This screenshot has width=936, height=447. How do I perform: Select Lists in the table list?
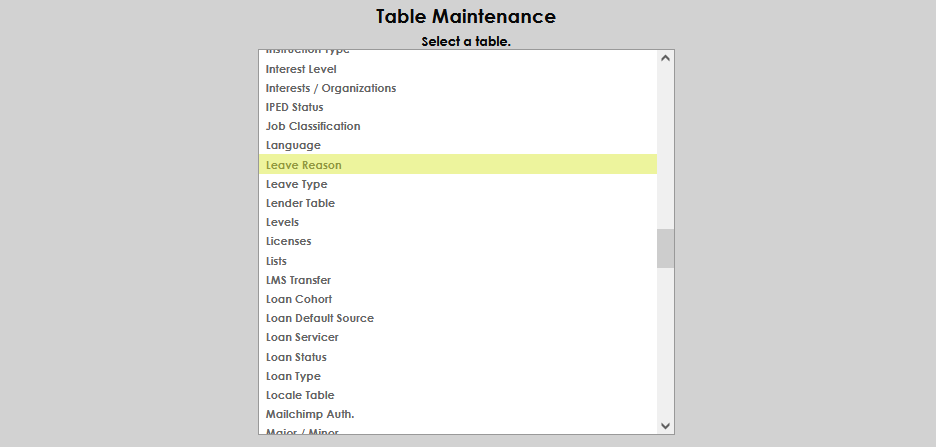(x=276, y=261)
